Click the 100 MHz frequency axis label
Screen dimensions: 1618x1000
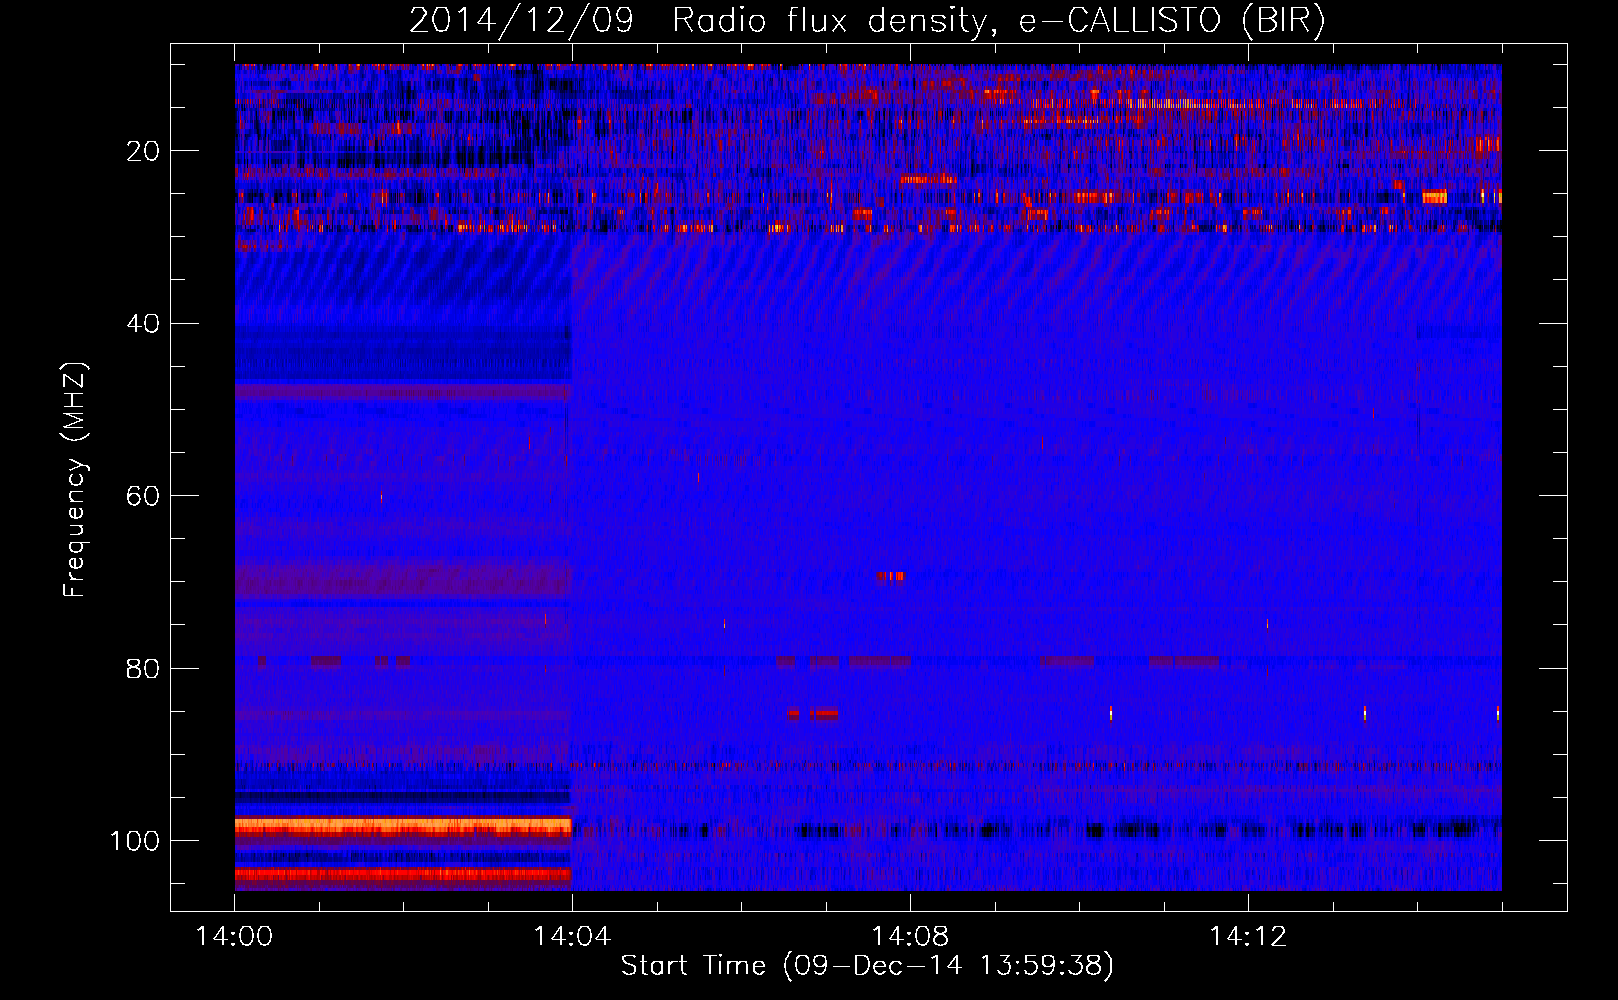point(135,841)
